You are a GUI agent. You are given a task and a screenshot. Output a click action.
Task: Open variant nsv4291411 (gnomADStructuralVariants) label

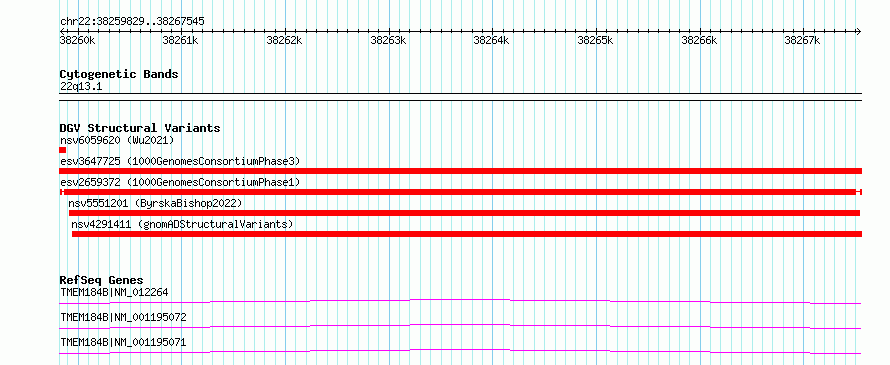(x=182, y=224)
